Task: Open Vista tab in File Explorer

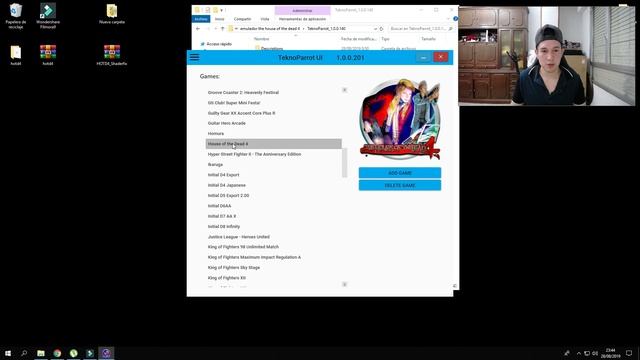Action: click(265, 19)
